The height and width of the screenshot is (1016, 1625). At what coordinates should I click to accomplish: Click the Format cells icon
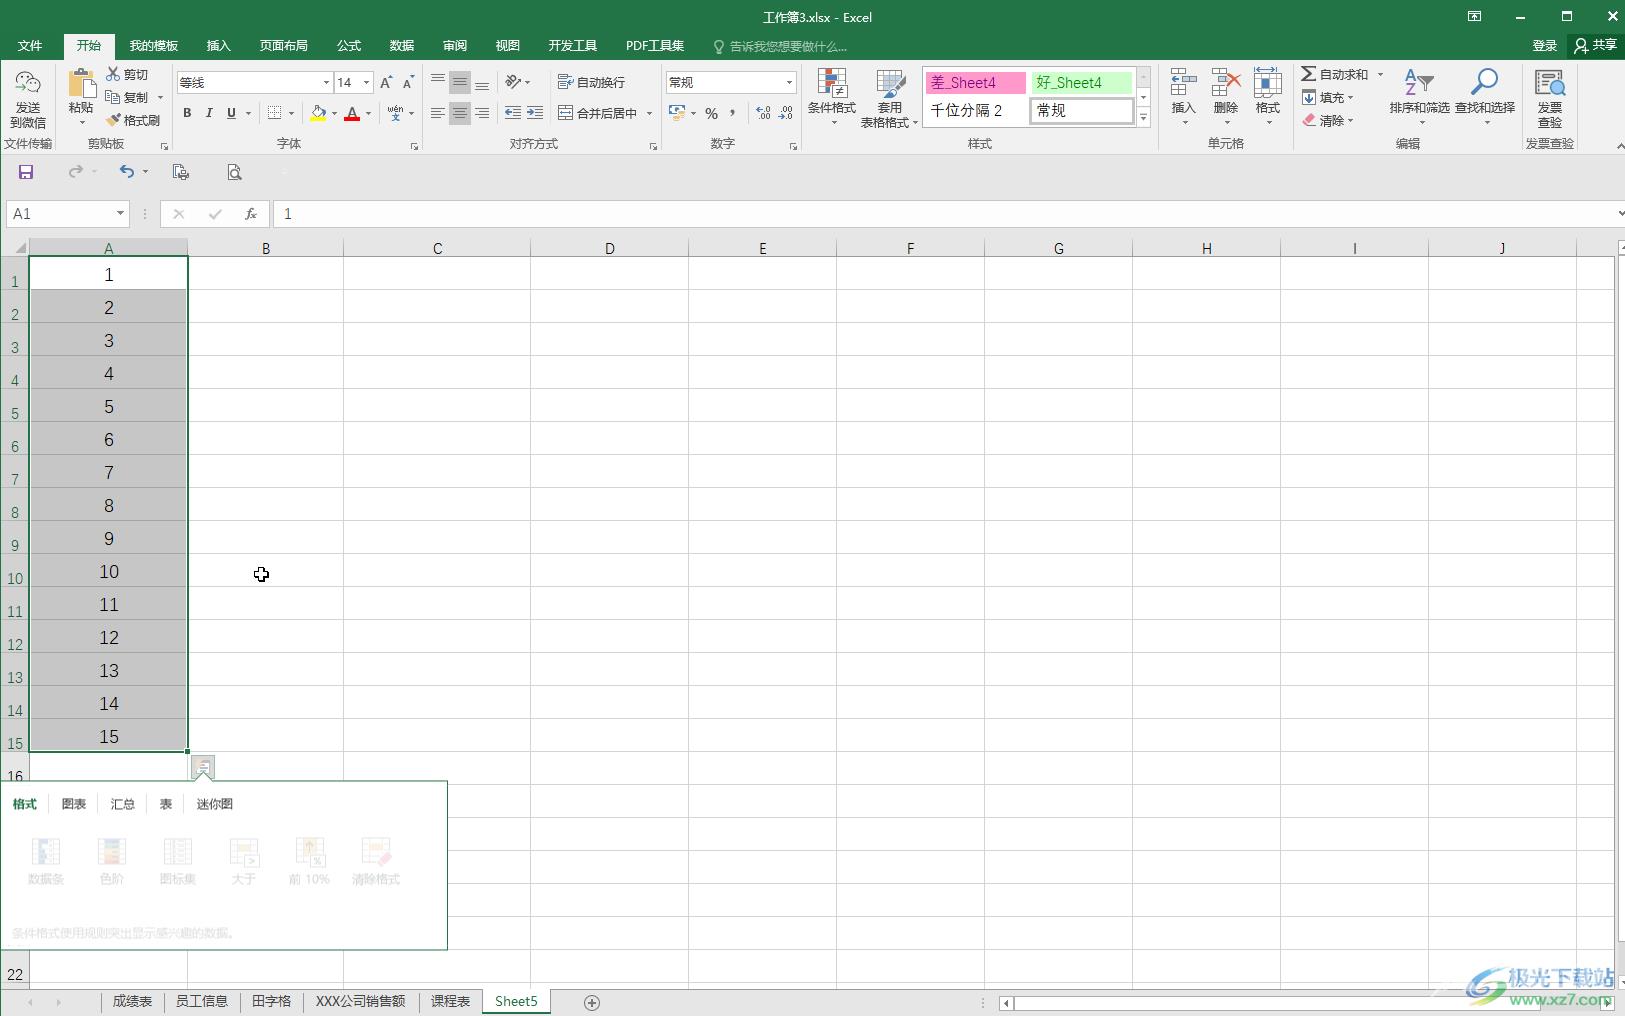pyautogui.click(x=1268, y=84)
